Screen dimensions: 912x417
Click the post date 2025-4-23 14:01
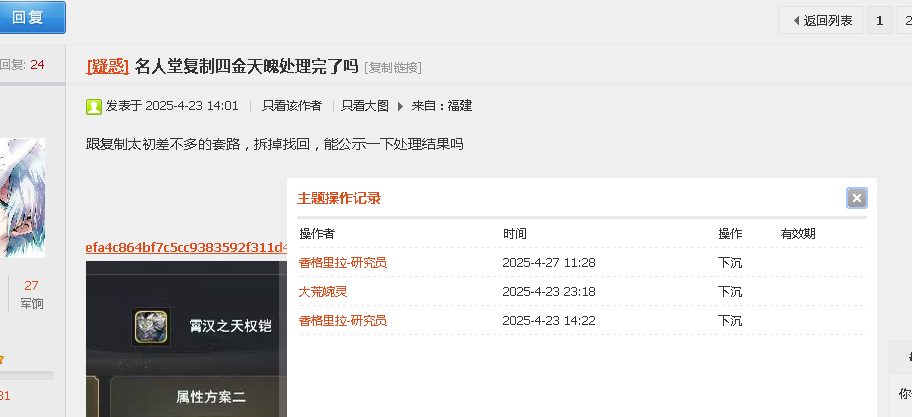pos(192,106)
